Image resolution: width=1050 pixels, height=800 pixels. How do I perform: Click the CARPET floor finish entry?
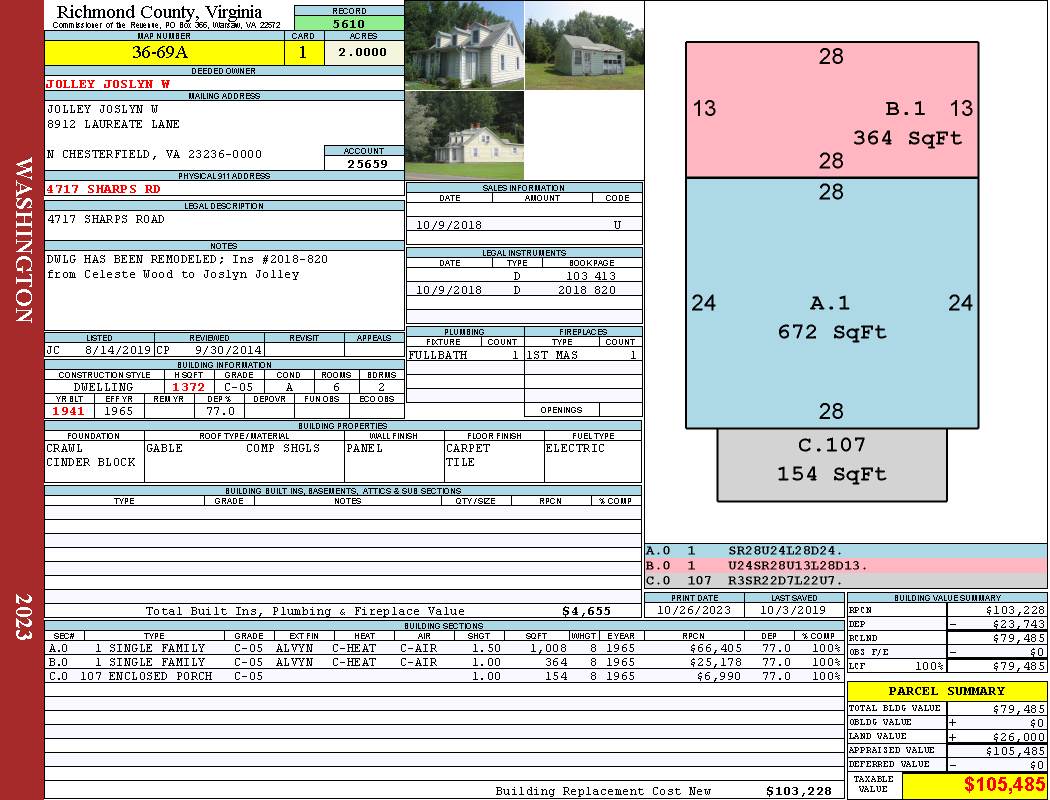click(468, 448)
